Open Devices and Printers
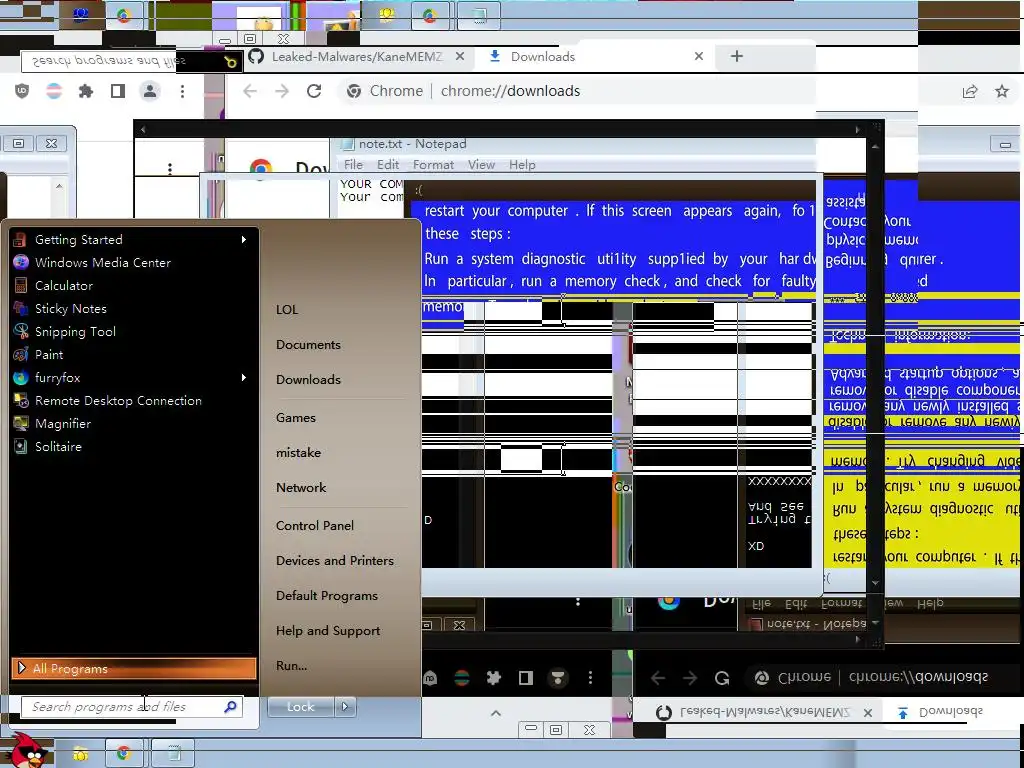 coord(335,560)
